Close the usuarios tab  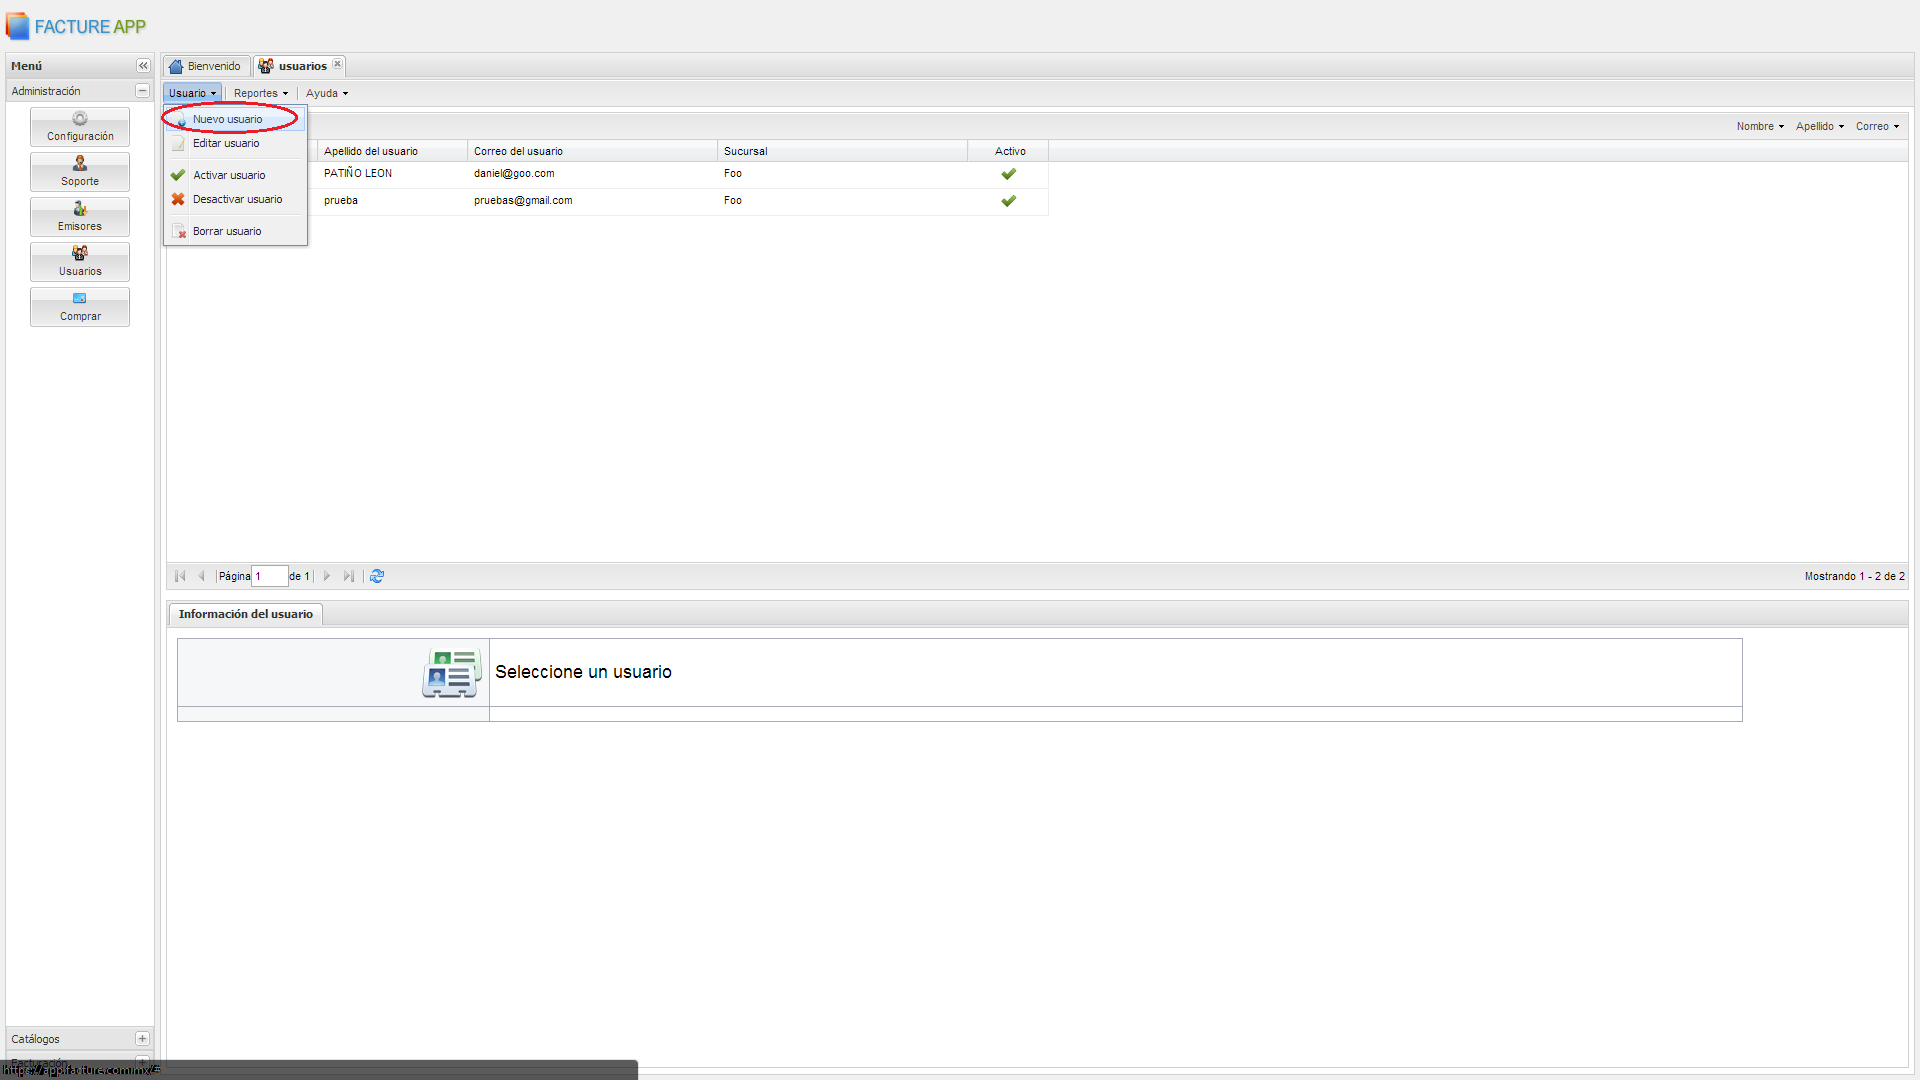338,64
